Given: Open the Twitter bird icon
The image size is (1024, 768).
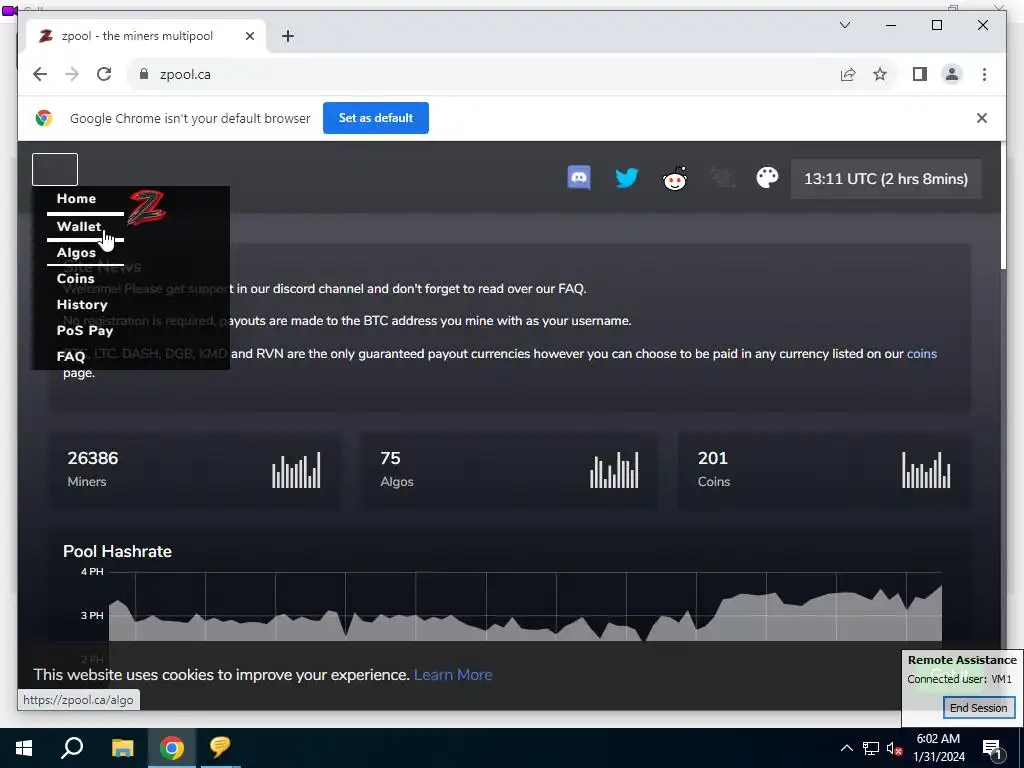Looking at the screenshot, I should click(x=627, y=178).
